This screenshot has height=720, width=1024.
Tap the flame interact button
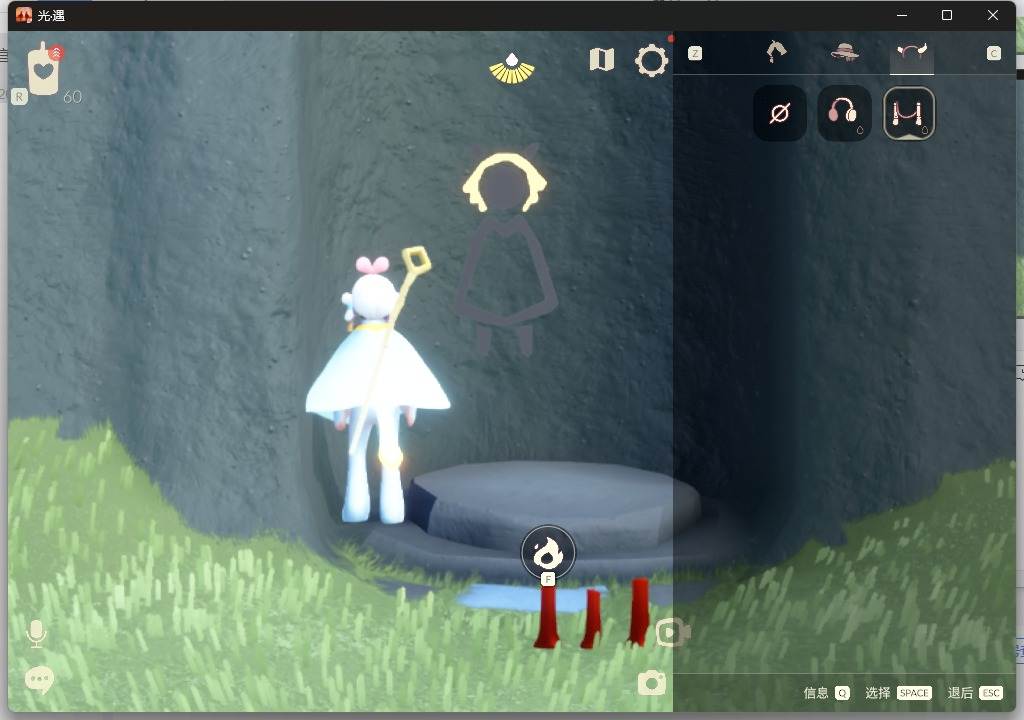548,553
